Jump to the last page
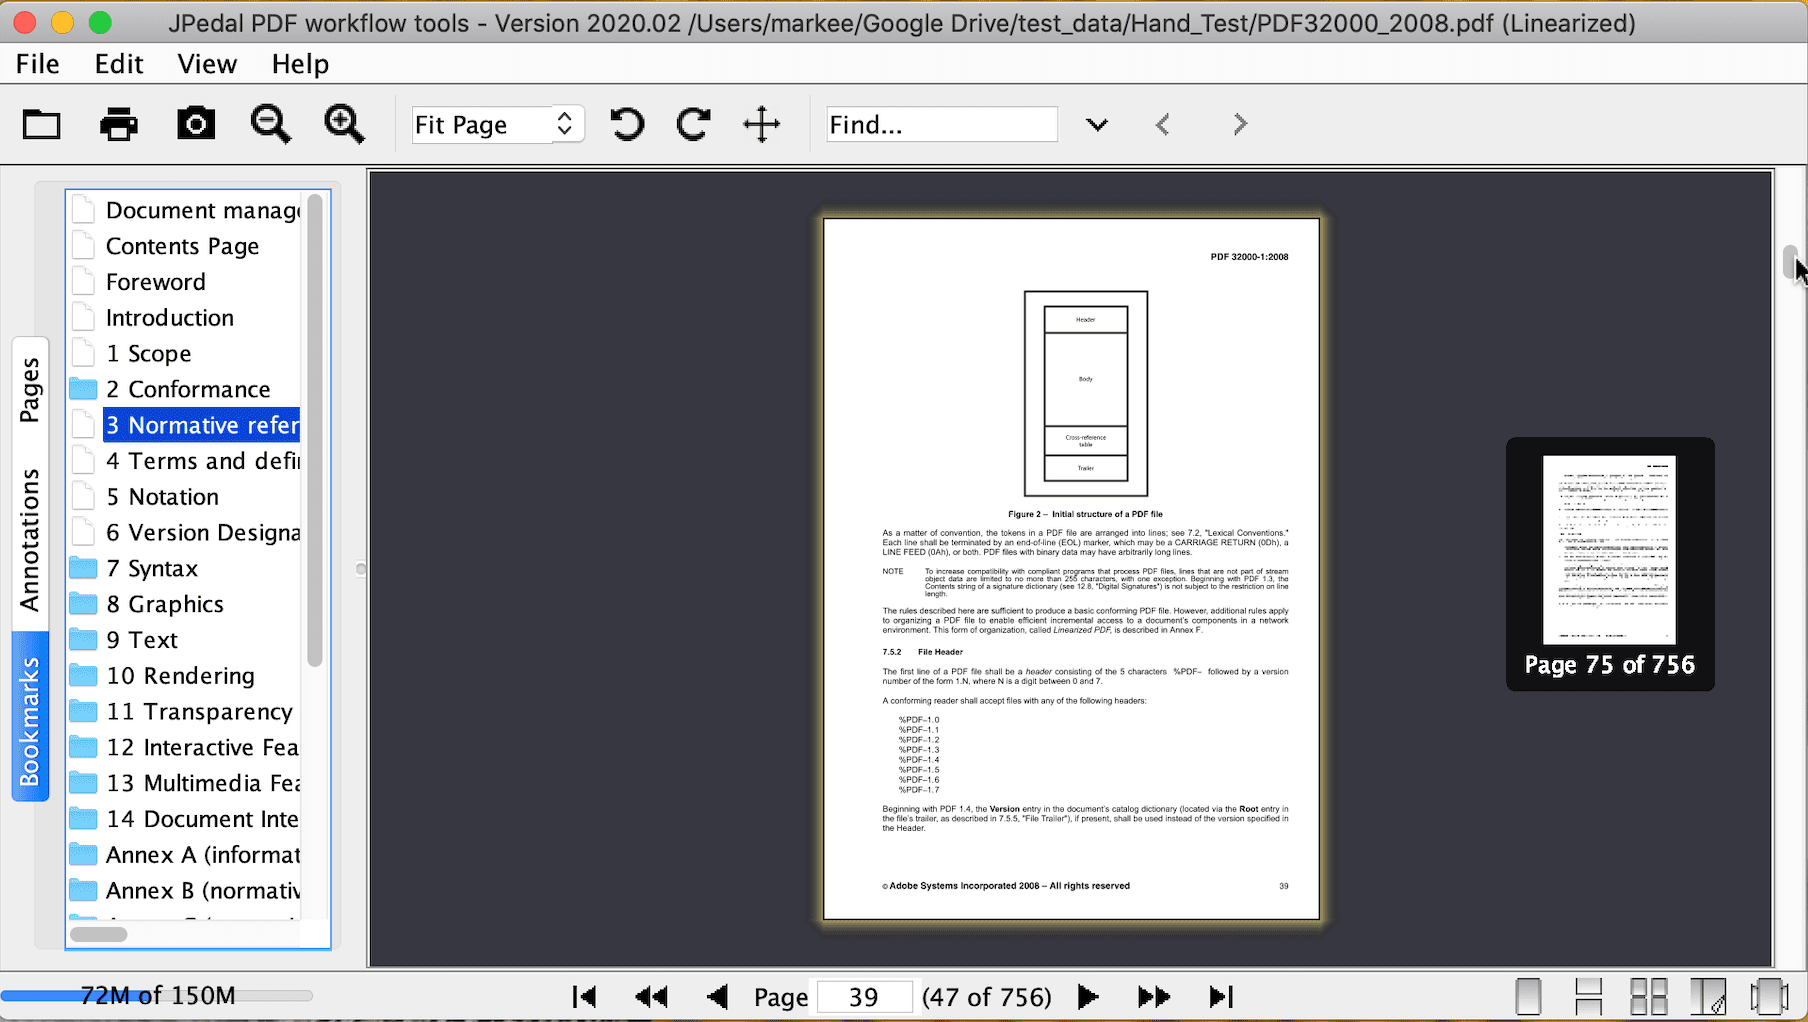The width and height of the screenshot is (1808, 1022). pos(1221,996)
